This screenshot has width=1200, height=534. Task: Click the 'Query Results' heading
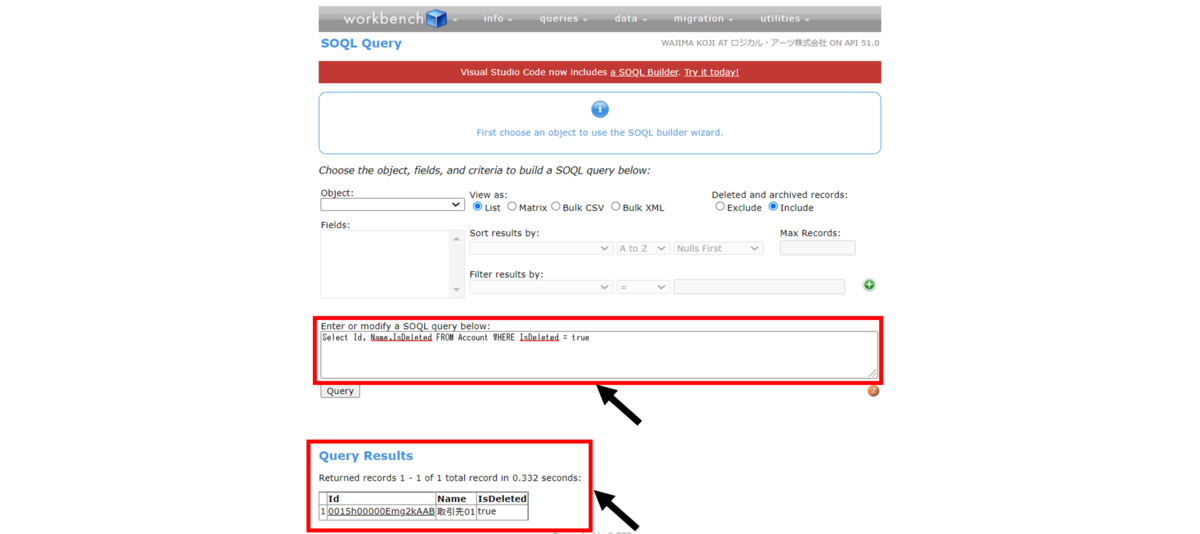click(x=366, y=456)
